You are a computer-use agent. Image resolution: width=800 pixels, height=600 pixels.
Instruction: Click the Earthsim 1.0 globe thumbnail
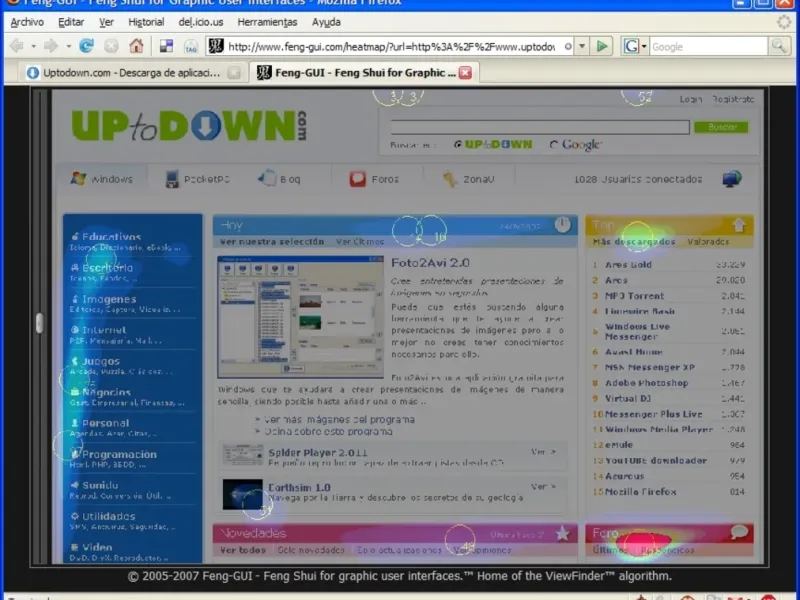point(242,494)
